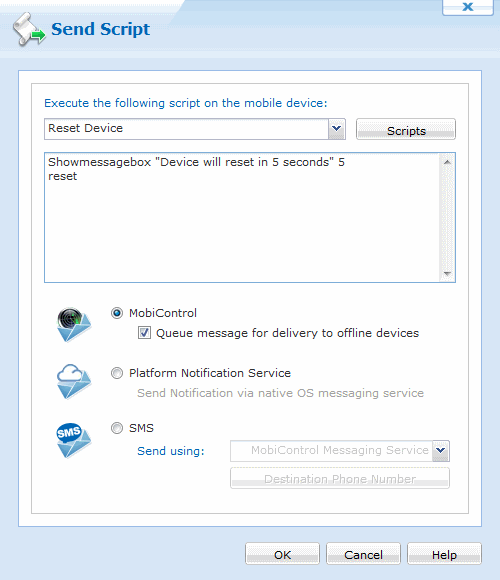500x580 pixels.
Task: Click the Cancel button
Action: [x=363, y=554]
